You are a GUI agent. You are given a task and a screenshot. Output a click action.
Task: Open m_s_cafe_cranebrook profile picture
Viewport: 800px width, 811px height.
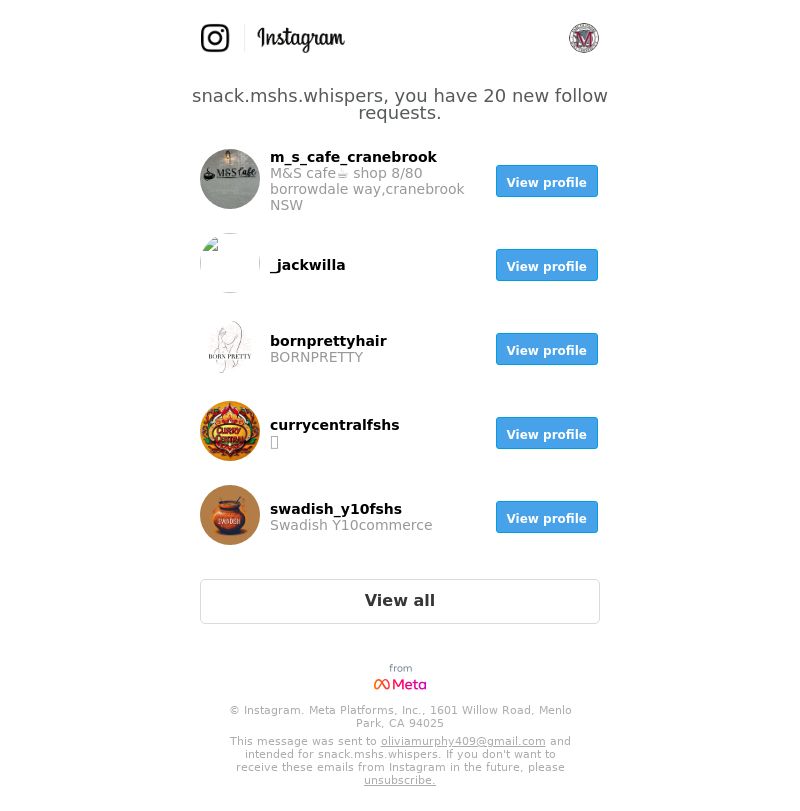[230, 179]
